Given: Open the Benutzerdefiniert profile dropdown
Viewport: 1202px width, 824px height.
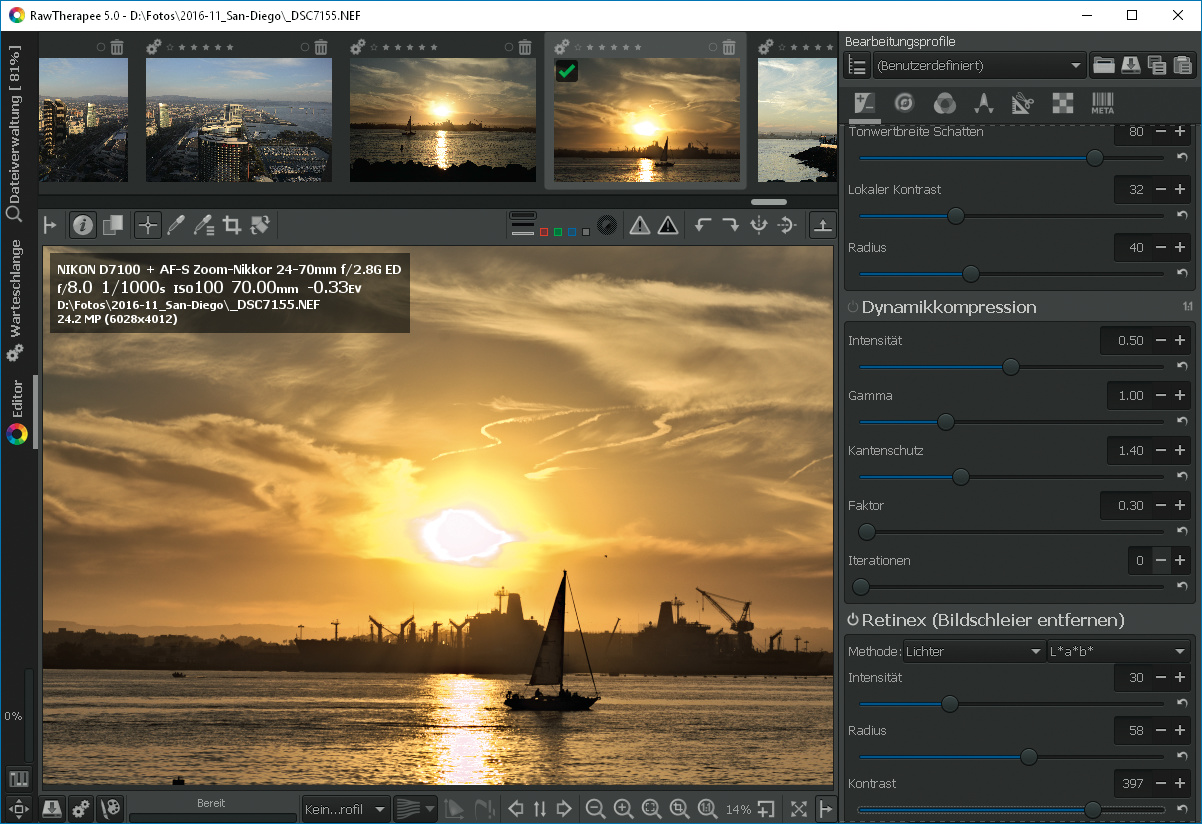Looking at the screenshot, I should (978, 66).
